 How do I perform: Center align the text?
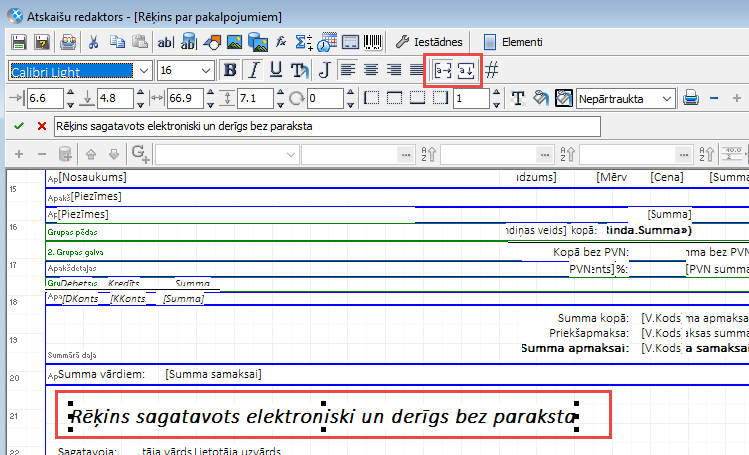pyautogui.click(x=371, y=70)
